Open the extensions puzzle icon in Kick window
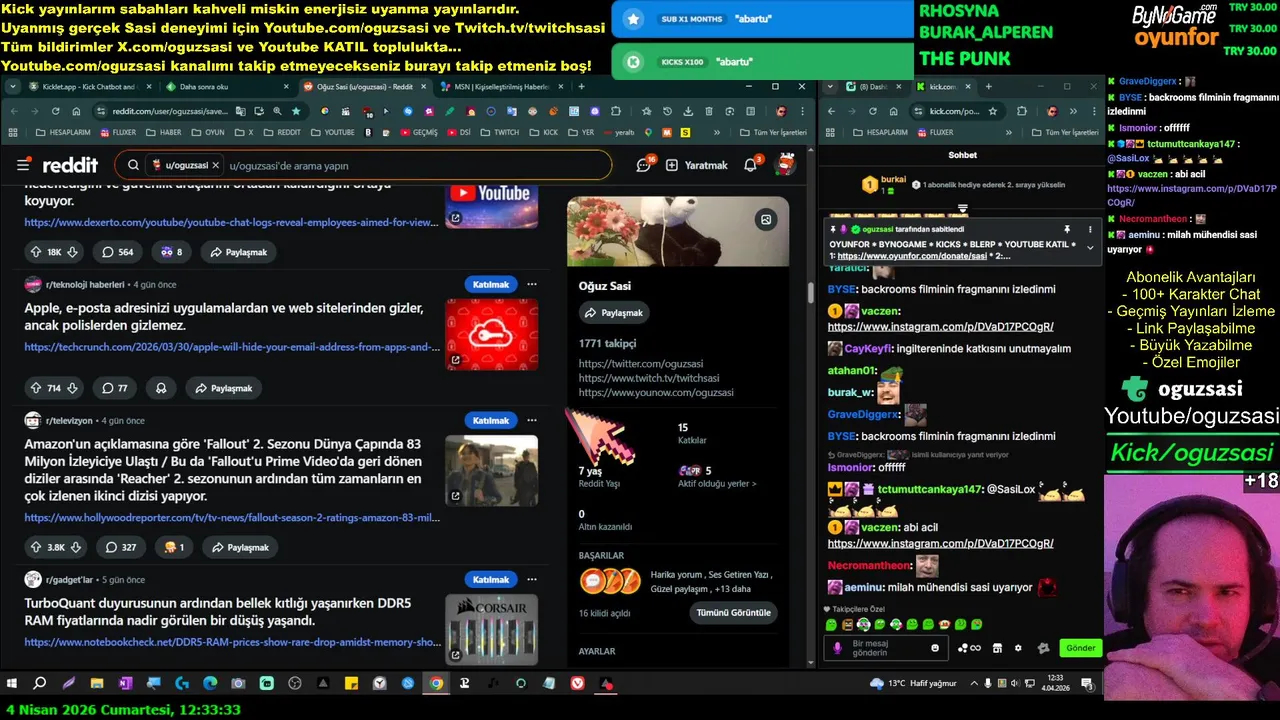Image resolution: width=1280 pixels, height=720 pixels. coord(1020,111)
